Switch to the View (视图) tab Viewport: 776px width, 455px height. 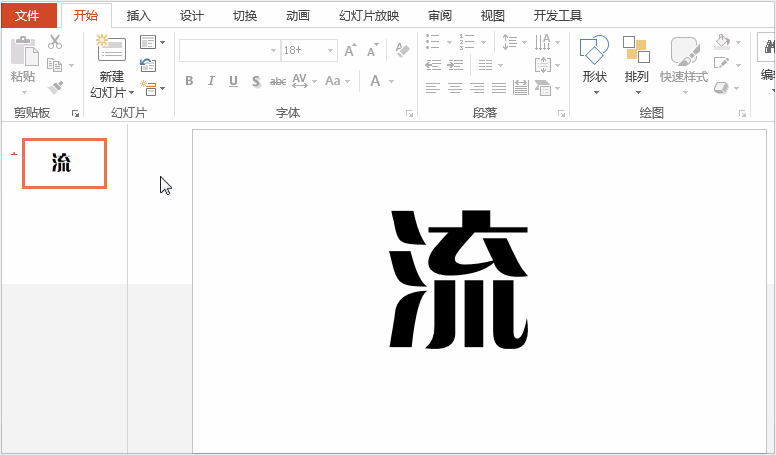click(x=492, y=16)
